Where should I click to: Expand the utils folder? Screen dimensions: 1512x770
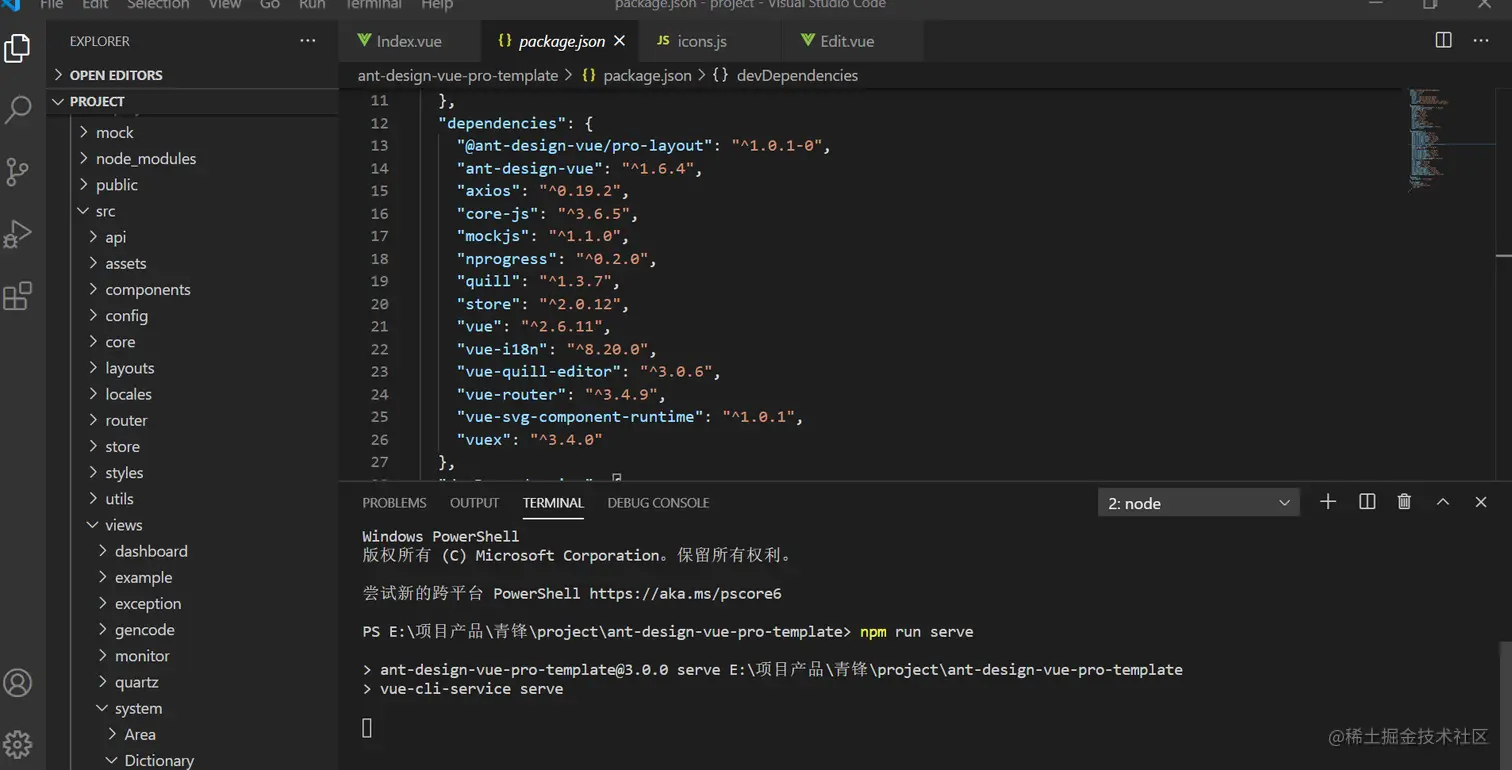[x=193, y=499]
